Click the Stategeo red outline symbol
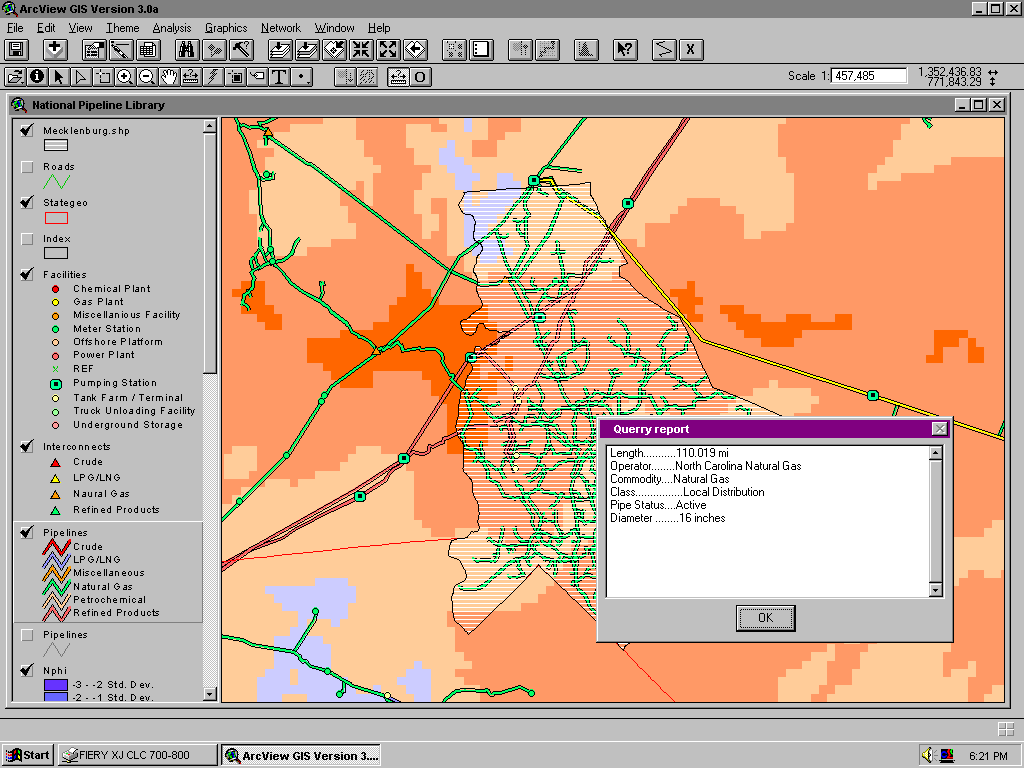Image resolution: width=1024 pixels, height=768 pixels. [56, 218]
